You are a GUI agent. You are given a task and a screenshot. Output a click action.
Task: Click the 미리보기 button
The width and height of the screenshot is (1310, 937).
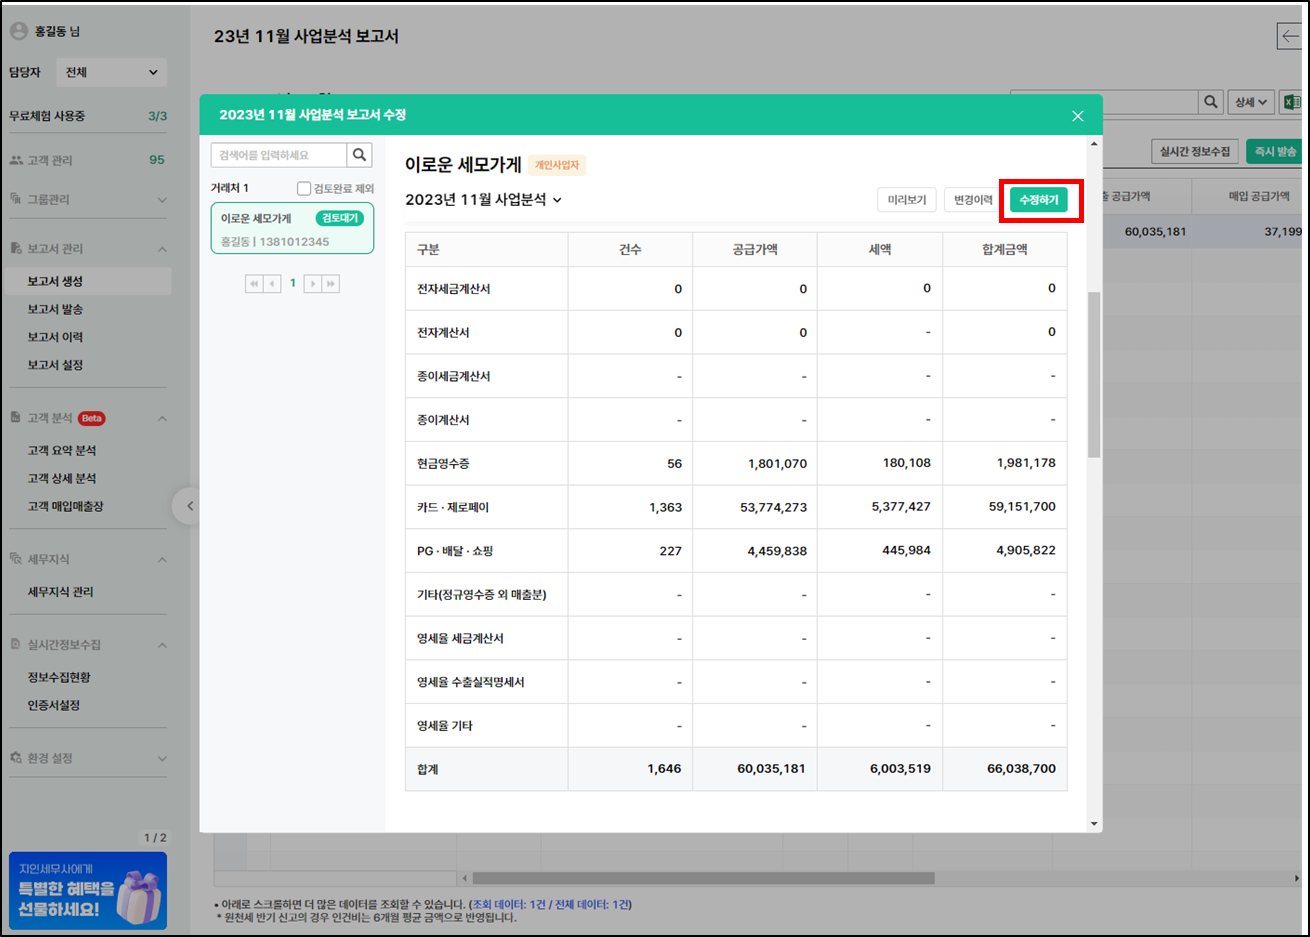click(x=907, y=200)
